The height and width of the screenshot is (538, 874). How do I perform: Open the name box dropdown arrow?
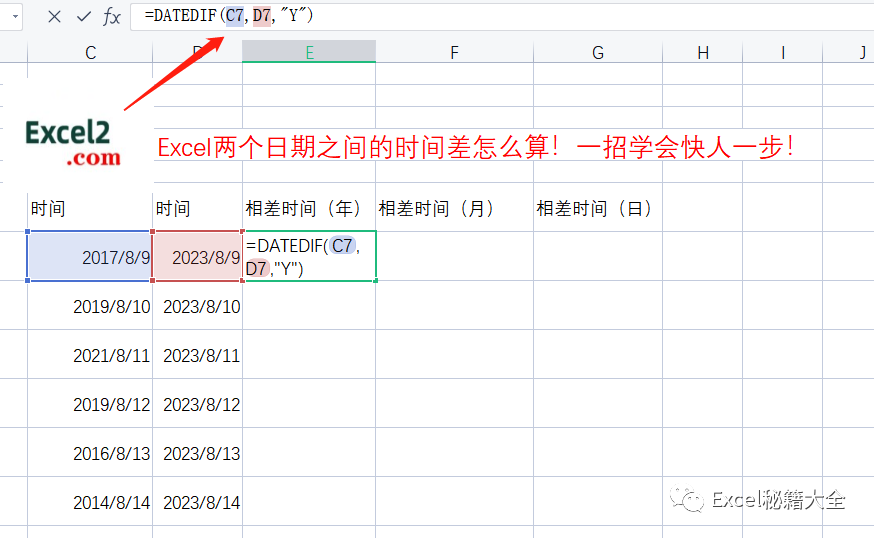tap(15, 17)
